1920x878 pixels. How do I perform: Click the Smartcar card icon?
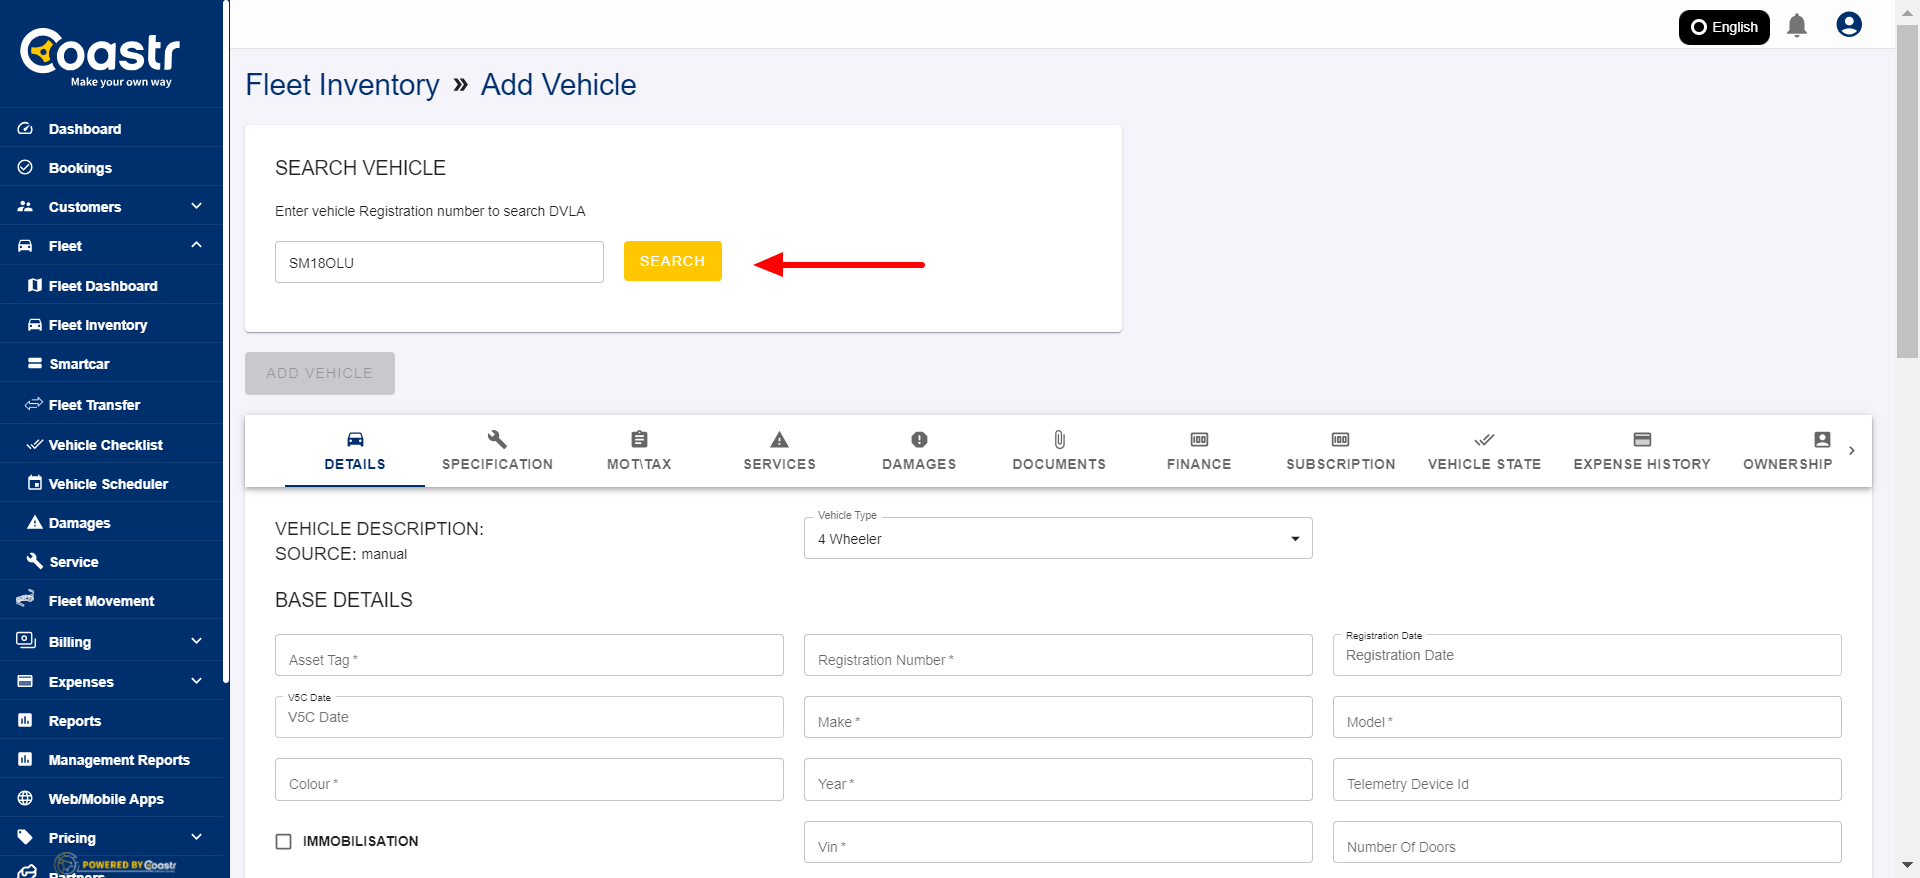coord(35,364)
